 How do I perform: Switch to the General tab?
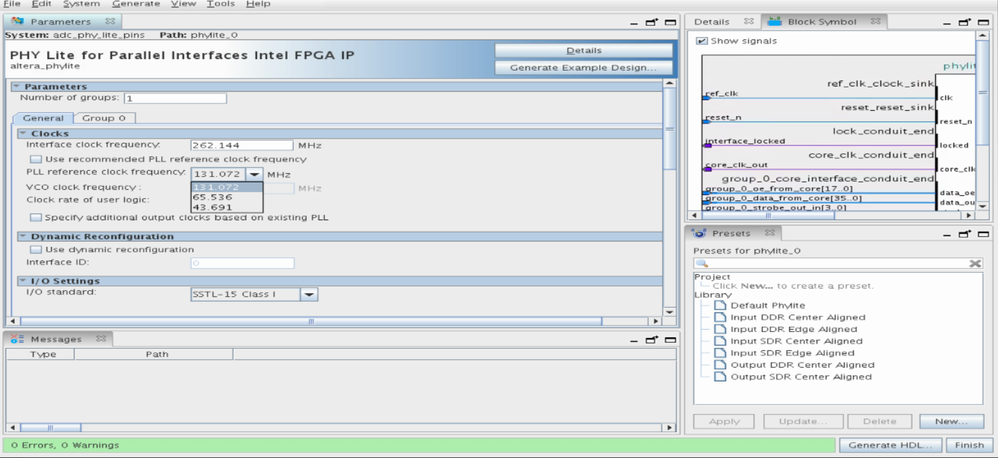(x=43, y=118)
